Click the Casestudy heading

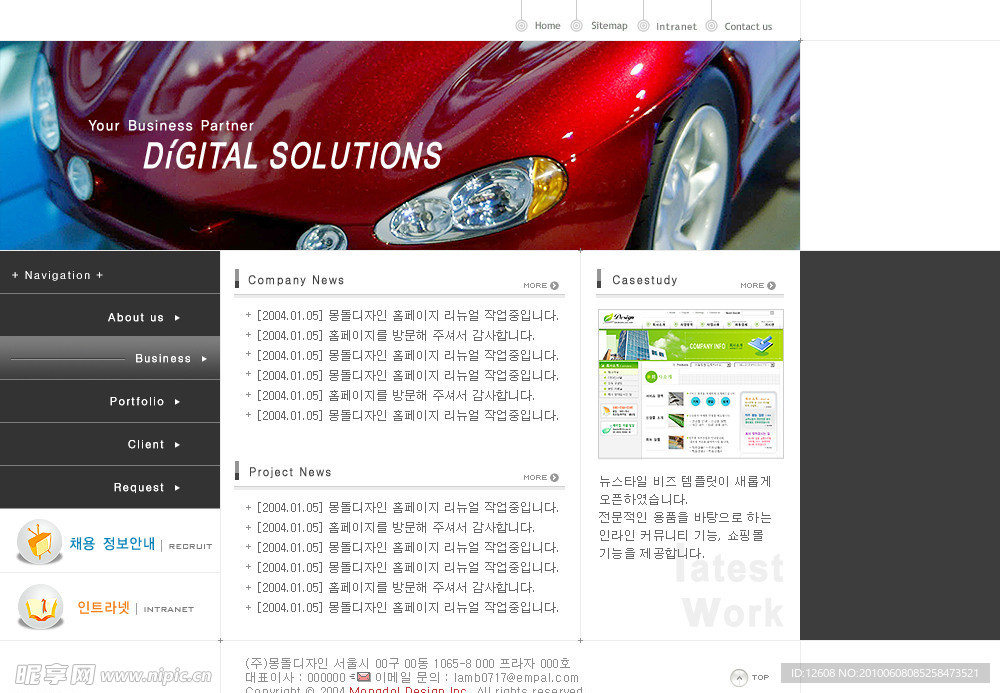point(645,280)
